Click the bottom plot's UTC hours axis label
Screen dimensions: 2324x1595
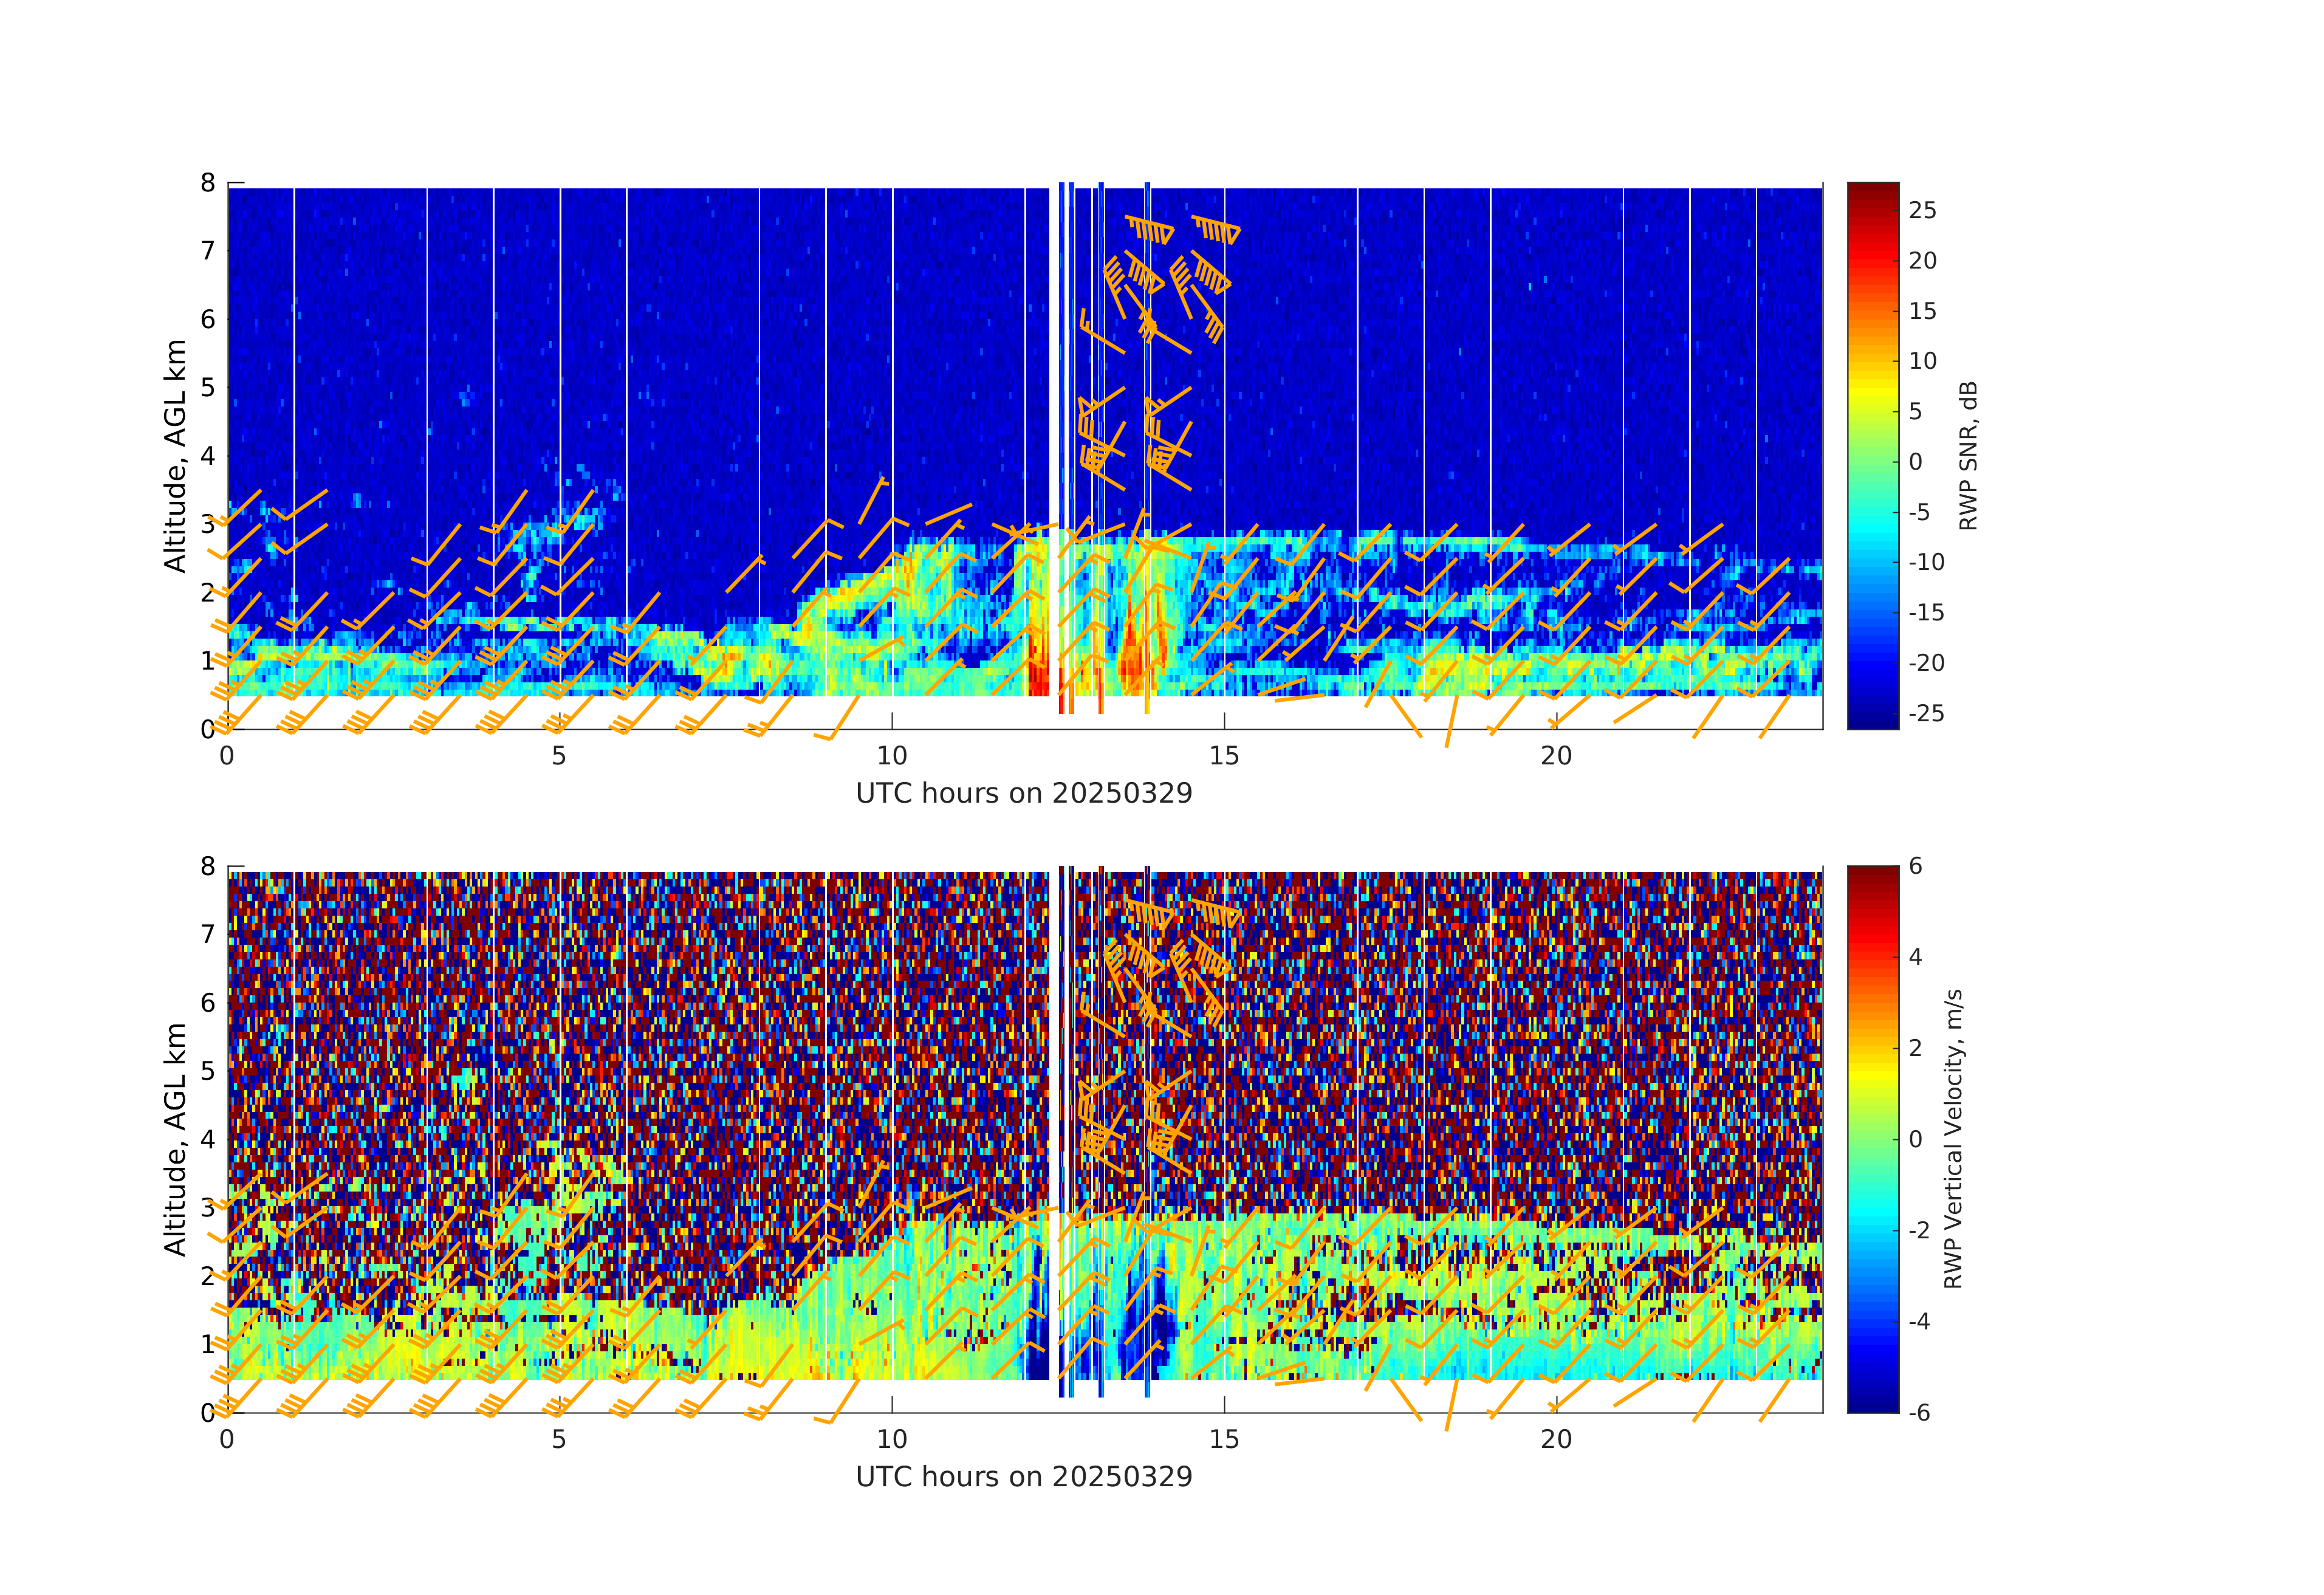pos(1024,1477)
